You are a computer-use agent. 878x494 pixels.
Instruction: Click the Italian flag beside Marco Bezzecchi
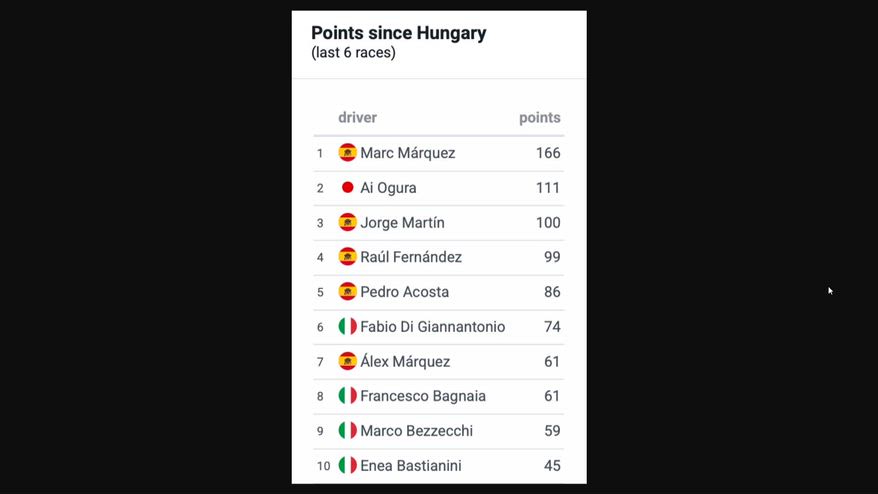tap(347, 430)
